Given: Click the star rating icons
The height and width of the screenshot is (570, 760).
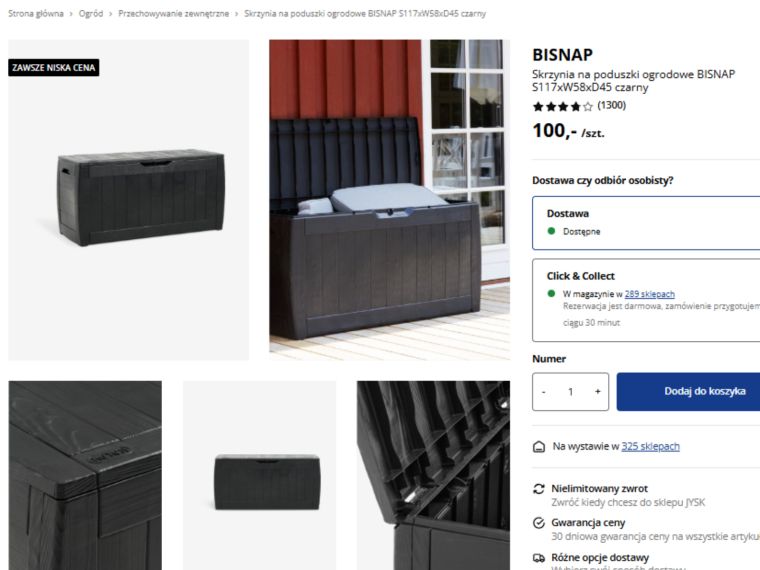Looking at the screenshot, I should (562, 106).
